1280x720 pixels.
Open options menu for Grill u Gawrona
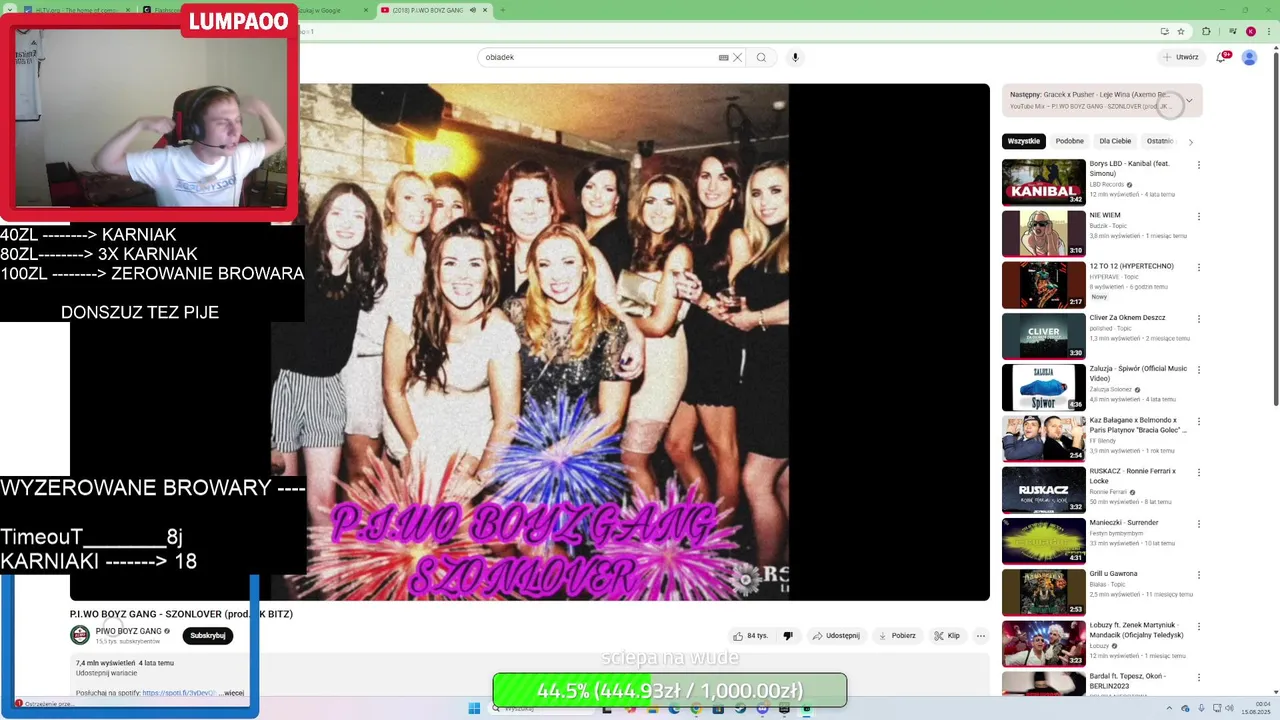coord(1199,575)
